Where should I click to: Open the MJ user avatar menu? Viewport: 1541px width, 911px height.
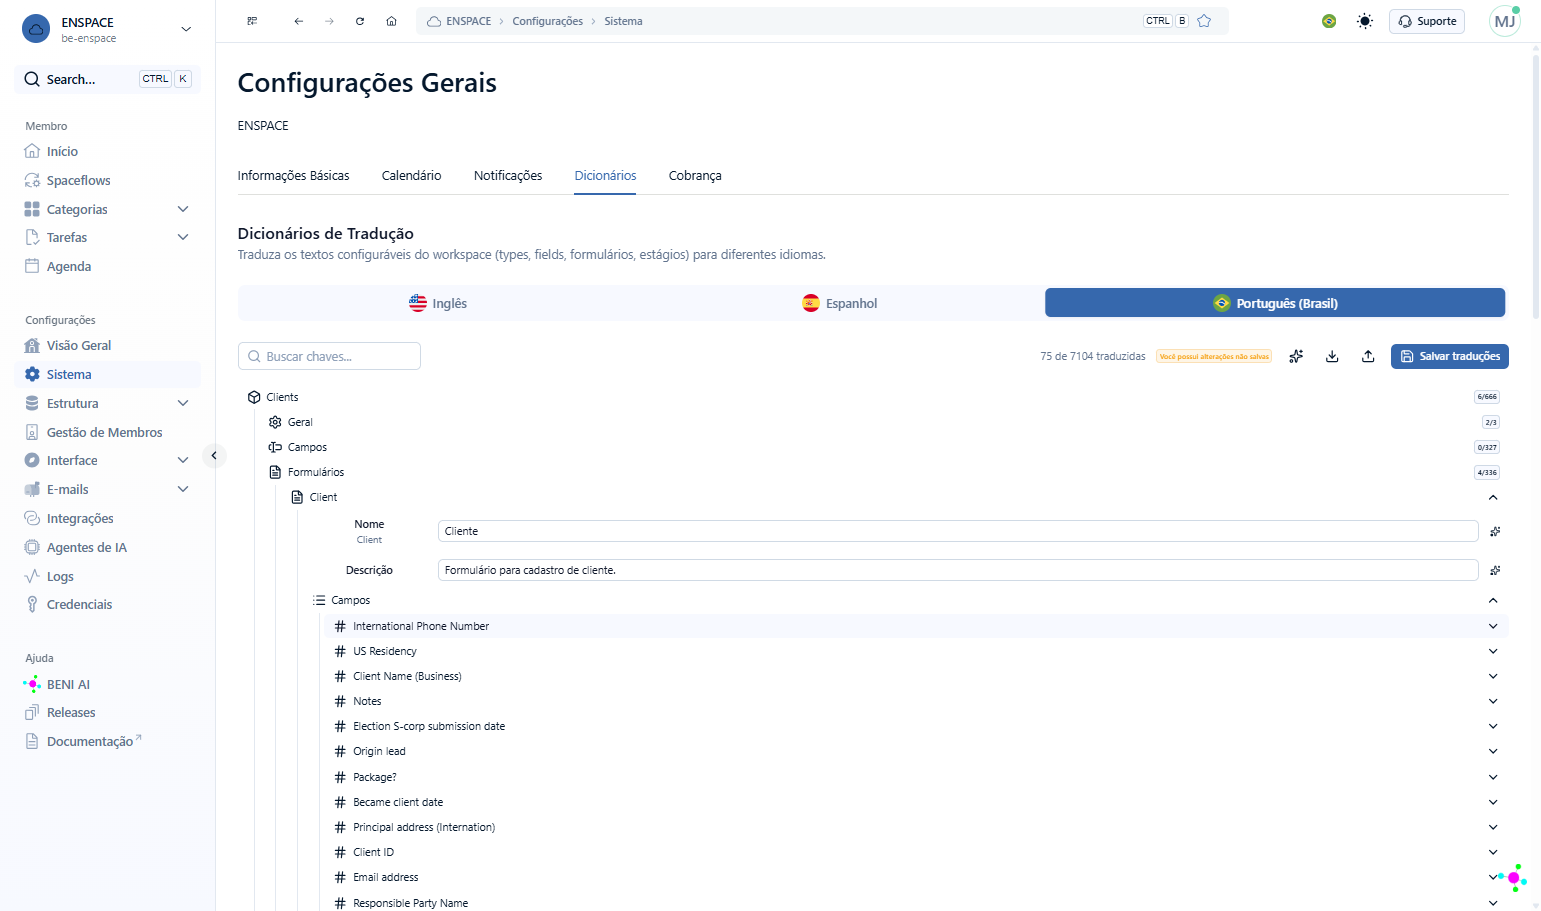coord(1505,21)
